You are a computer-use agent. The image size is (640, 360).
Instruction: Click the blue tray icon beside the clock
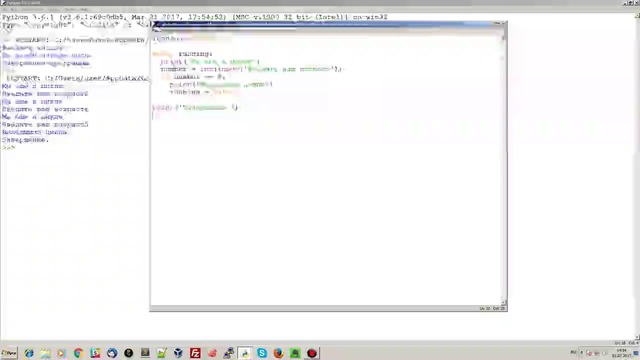[x=636, y=353]
